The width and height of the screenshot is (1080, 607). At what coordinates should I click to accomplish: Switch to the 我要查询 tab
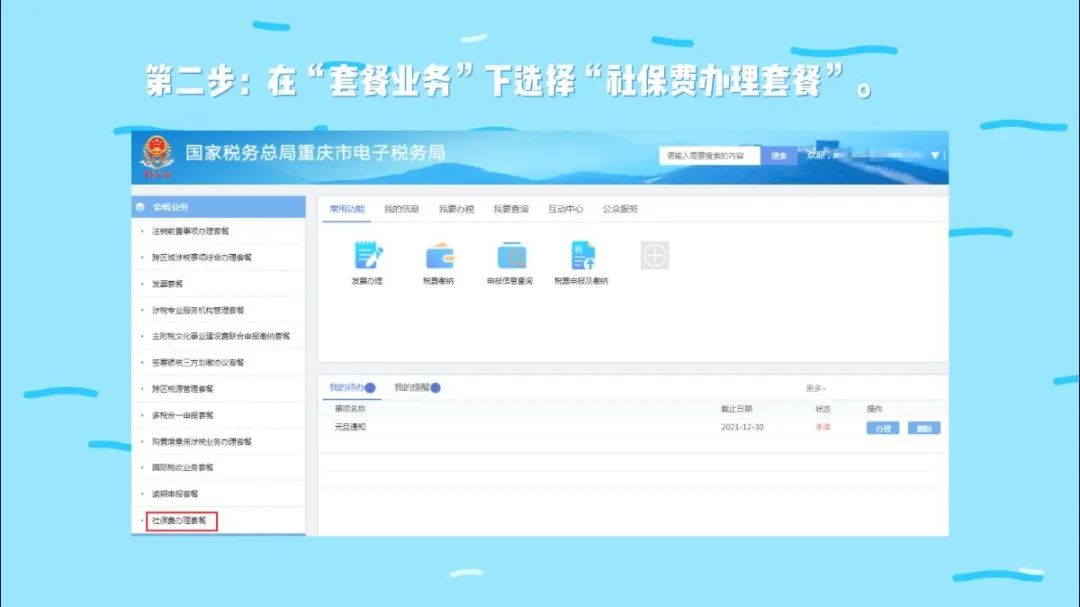click(510, 209)
